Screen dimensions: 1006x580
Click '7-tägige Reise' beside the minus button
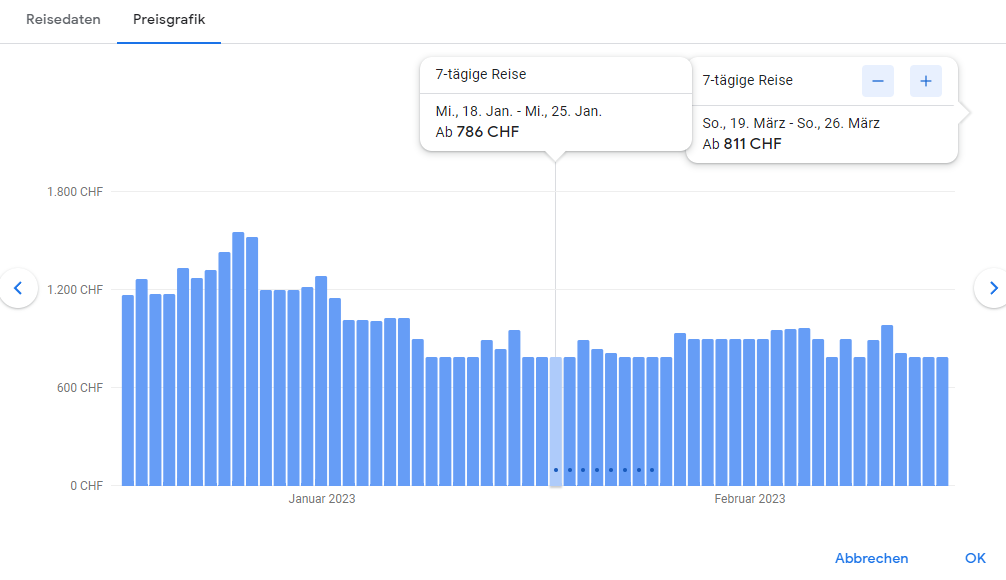point(747,81)
